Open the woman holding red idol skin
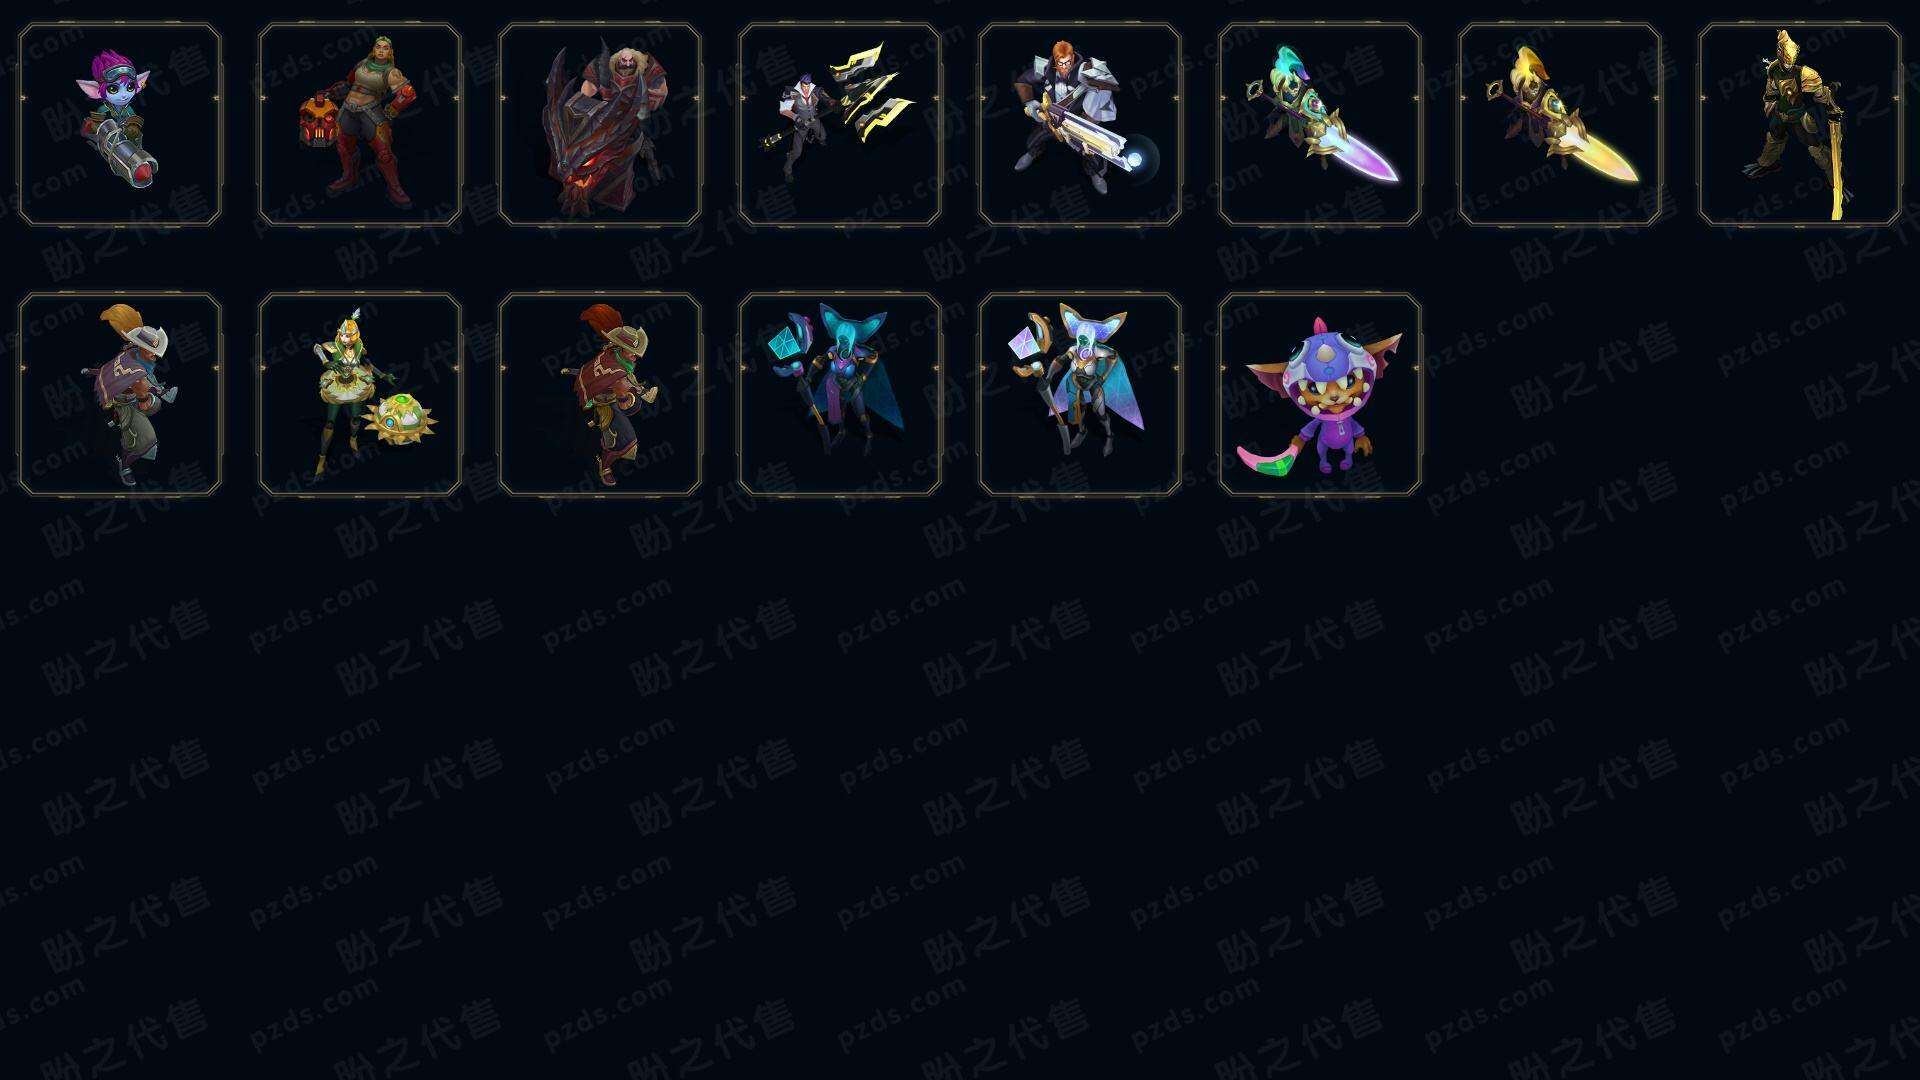The width and height of the screenshot is (1920, 1080). click(x=360, y=125)
